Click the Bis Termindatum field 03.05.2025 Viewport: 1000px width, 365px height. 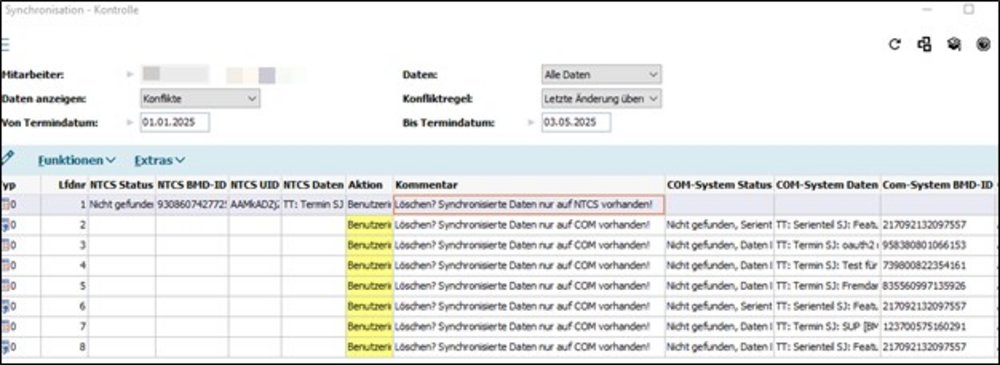tap(576, 123)
